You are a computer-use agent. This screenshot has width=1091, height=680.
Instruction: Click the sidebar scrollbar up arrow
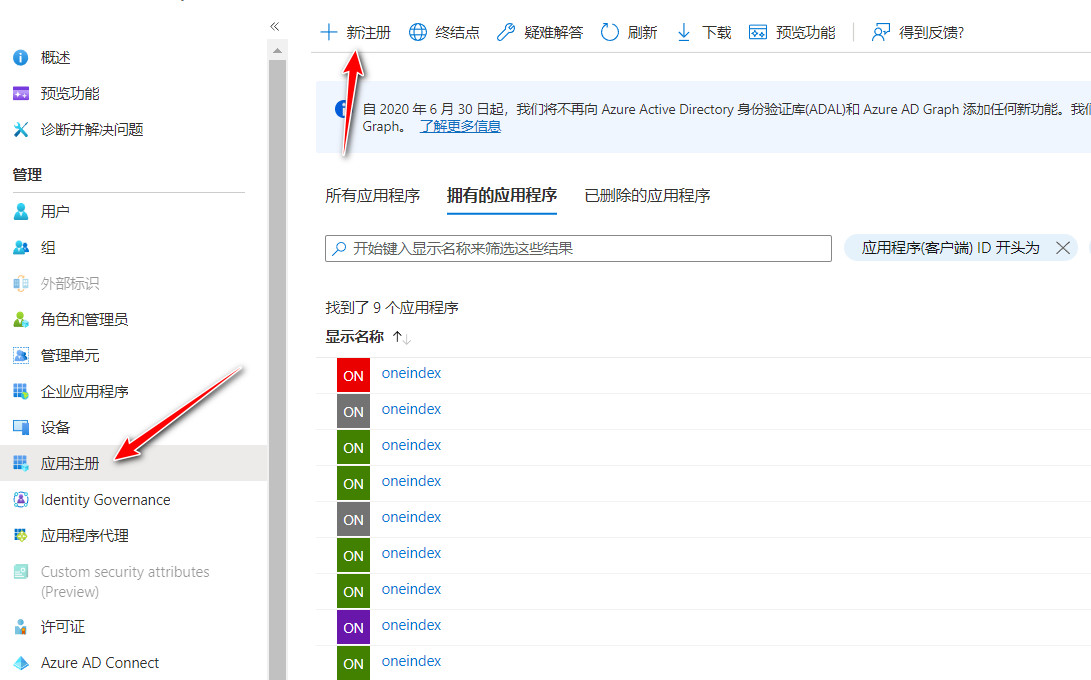tap(278, 51)
